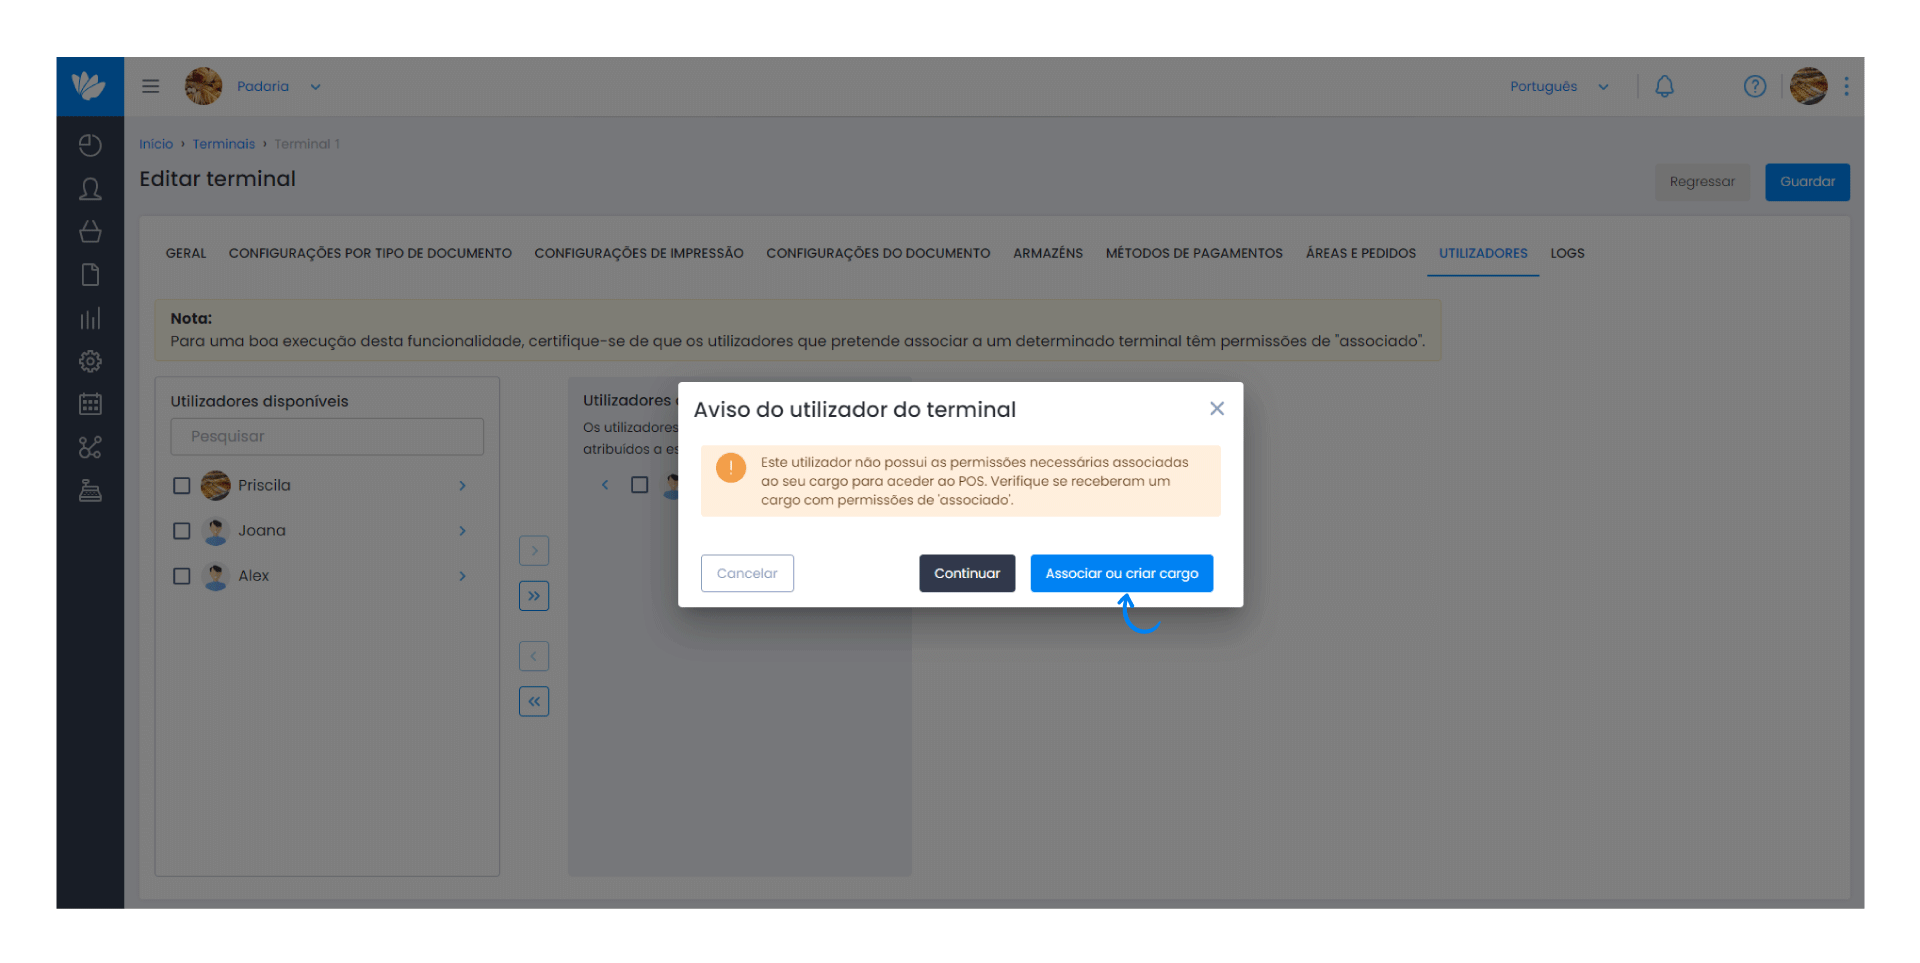The height and width of the screenshot is (963, 1920).
Task: Click the notifications bell icon
Action: click(1664, 86)
